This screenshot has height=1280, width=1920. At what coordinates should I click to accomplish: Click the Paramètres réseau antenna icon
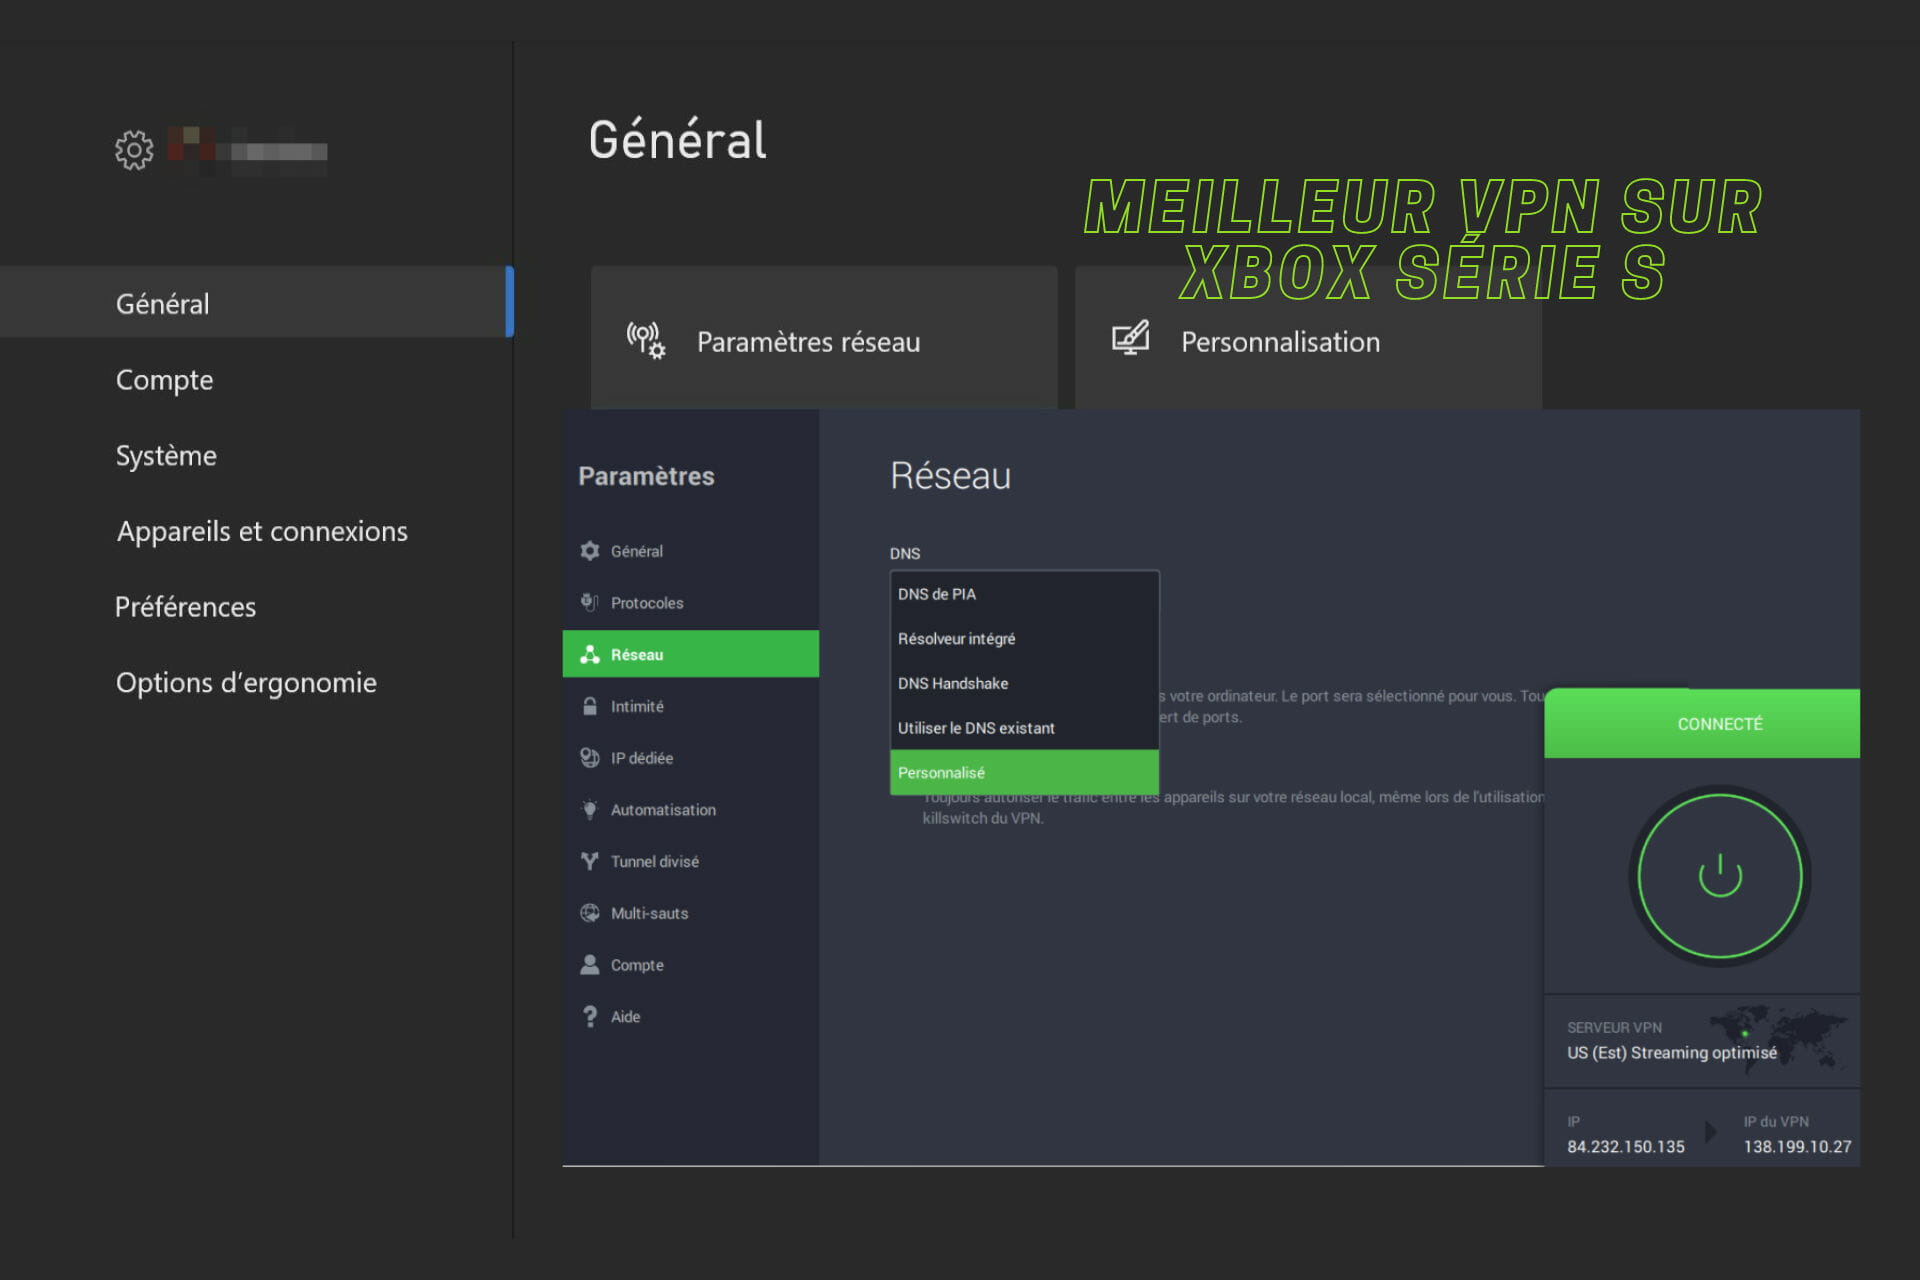click(645, 341)
